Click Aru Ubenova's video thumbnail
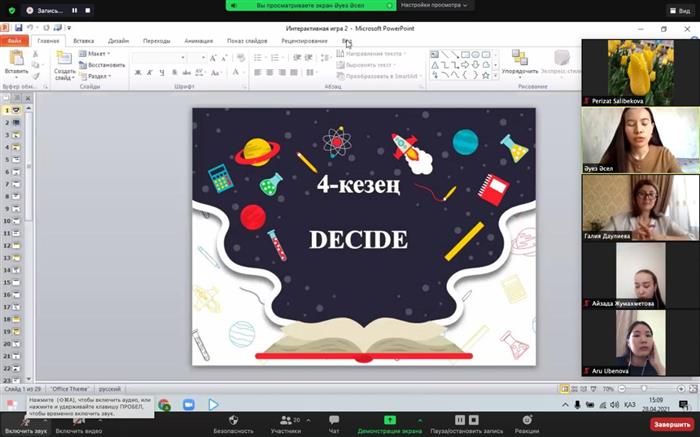 (640, 342)
